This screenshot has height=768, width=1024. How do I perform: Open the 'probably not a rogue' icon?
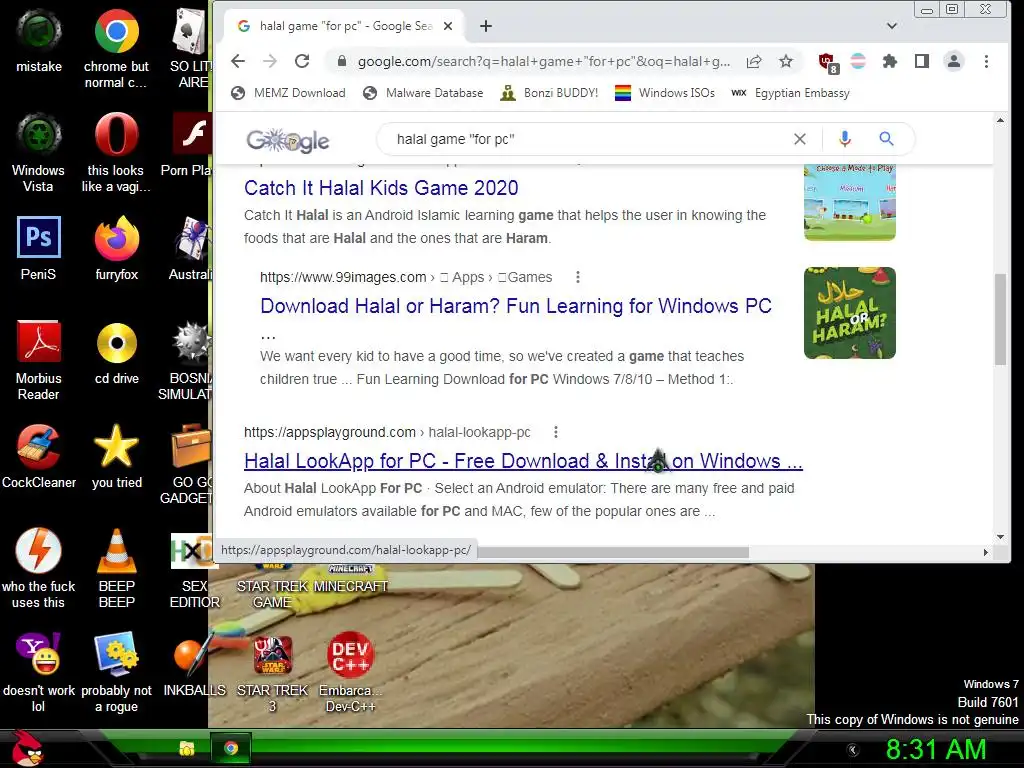coord(116,671)
